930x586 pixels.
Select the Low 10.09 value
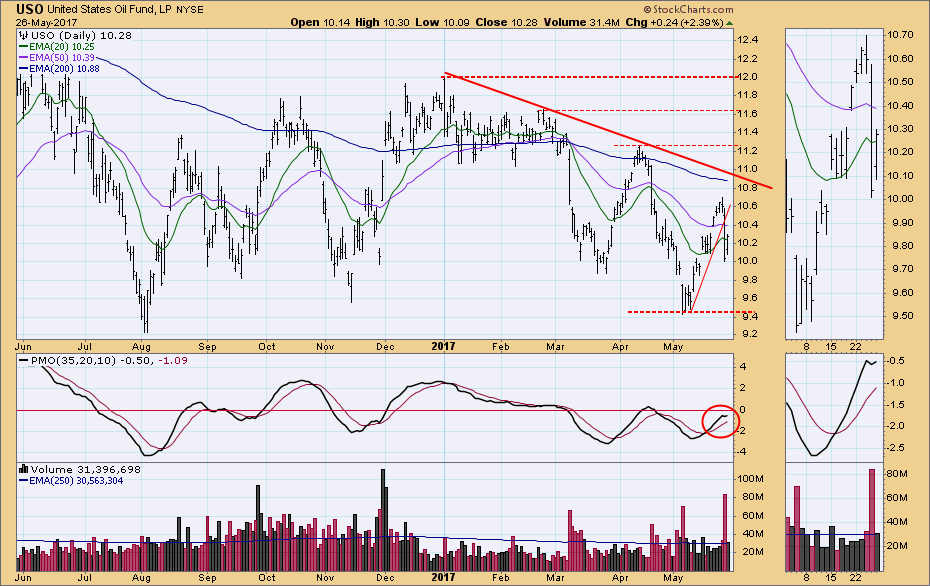(x=442, y=23)
